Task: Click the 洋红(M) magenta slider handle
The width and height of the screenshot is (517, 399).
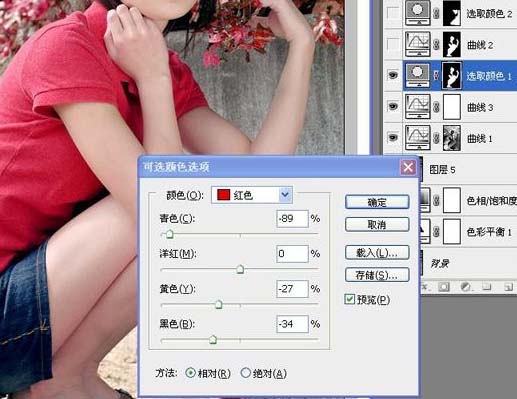Action: click(240, 269)
